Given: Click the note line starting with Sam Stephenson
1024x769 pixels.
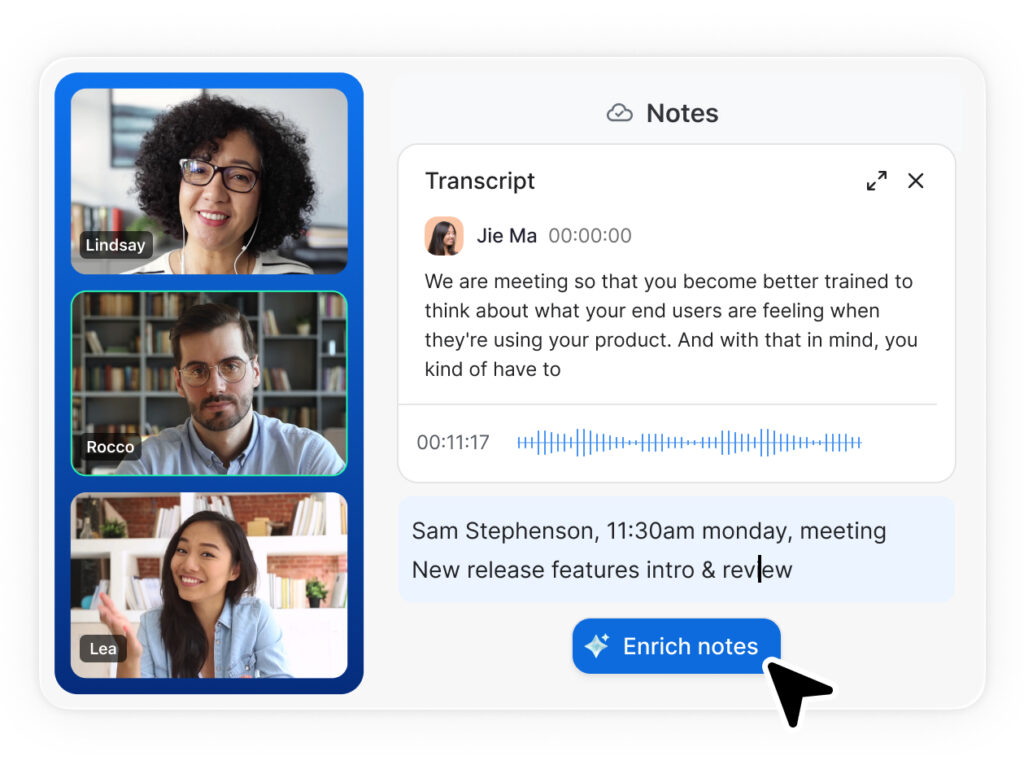Looking at the screenshot, I should [648, 530].
